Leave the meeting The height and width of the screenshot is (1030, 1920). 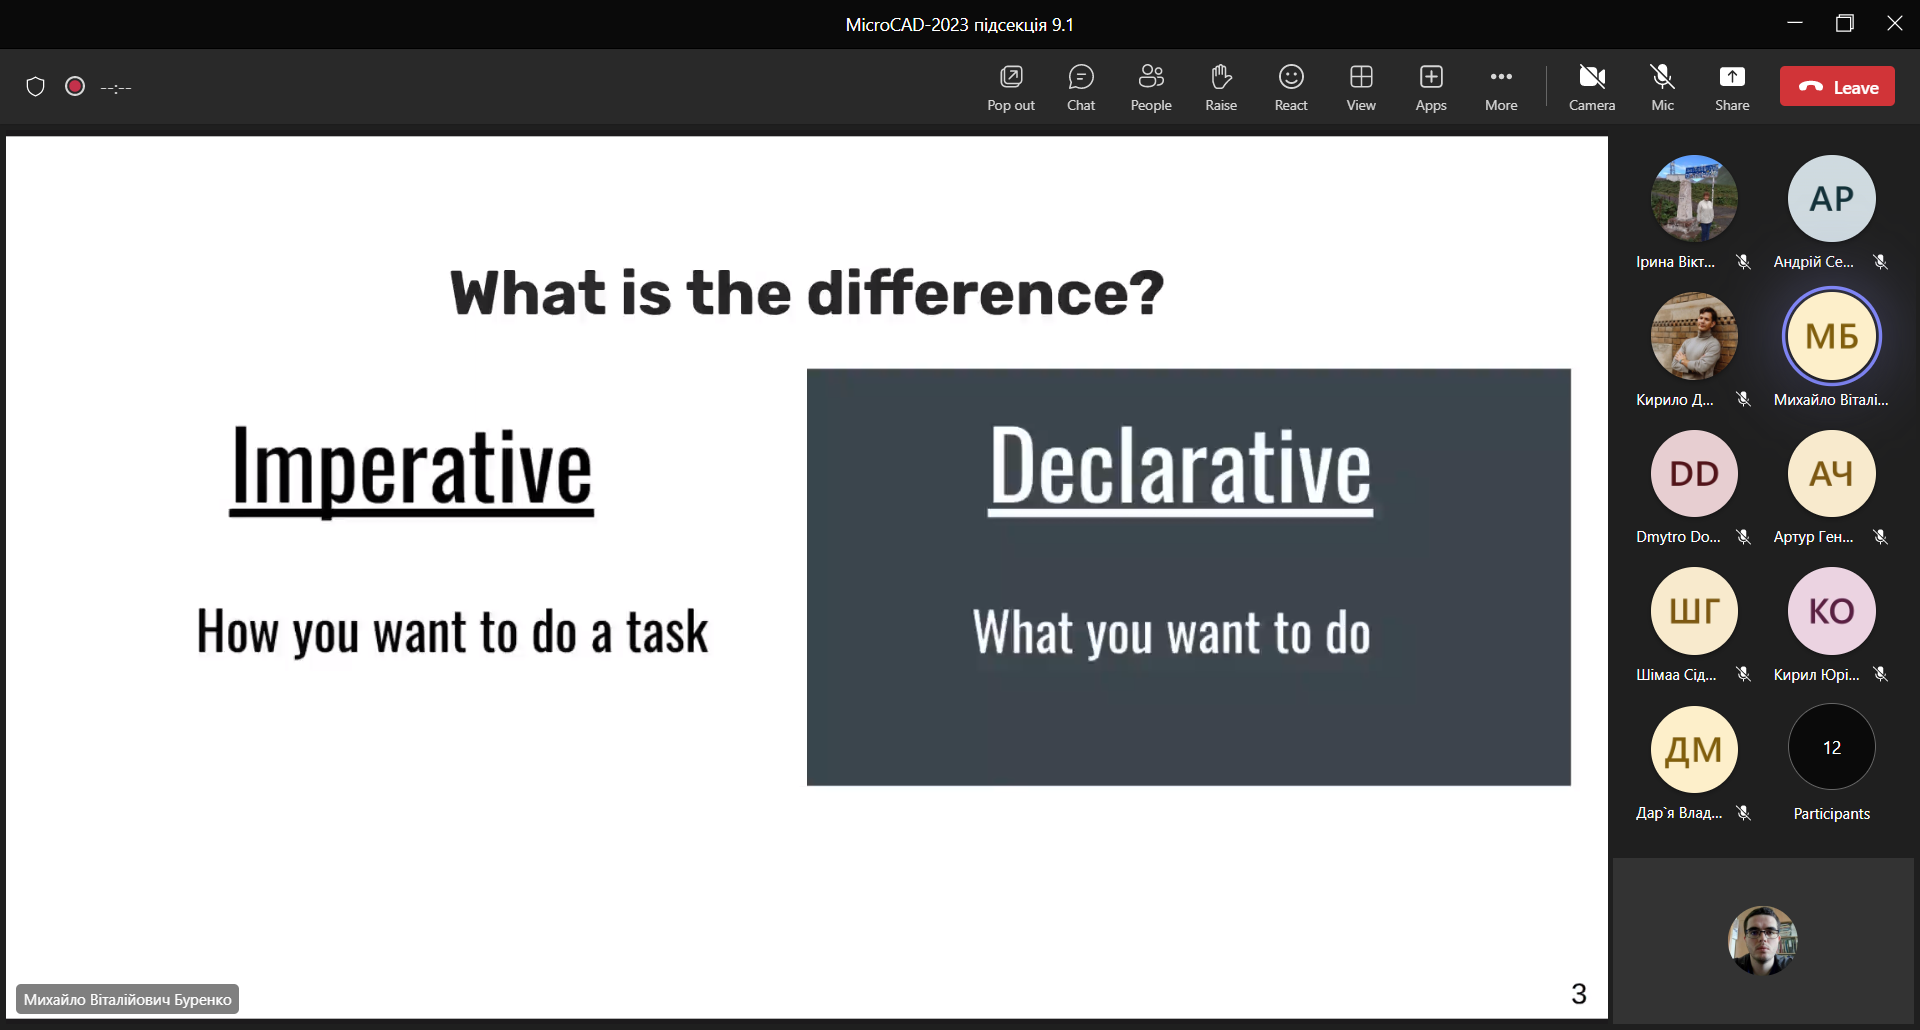coord(1837,87)
